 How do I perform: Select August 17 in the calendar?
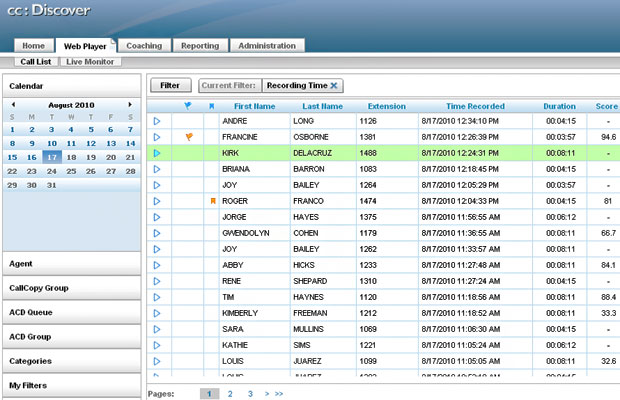point(52,157)
